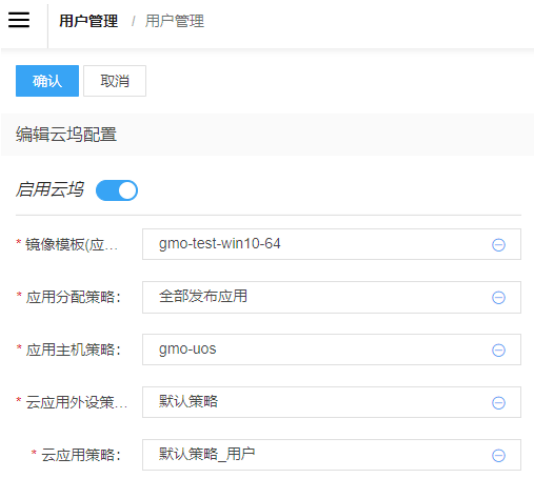The width and height of the screenshot is (557, 497).
Task: Click the truncated 云应用外设策… label
Action: click(76, 403)
